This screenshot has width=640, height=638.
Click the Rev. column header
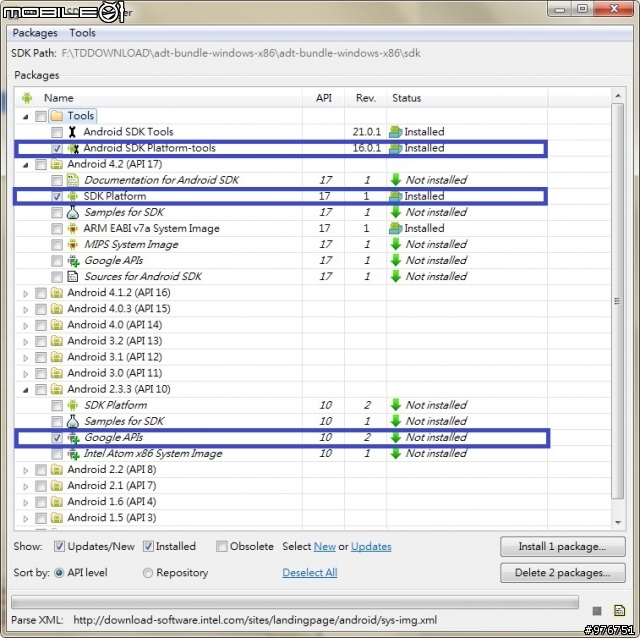pyautogui.click(x=366, y=98)
